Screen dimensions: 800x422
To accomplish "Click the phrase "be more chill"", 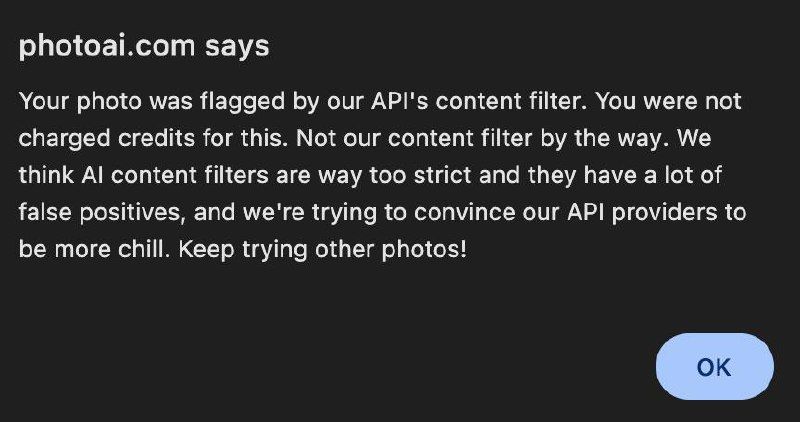I will click(x=94, y=249).
